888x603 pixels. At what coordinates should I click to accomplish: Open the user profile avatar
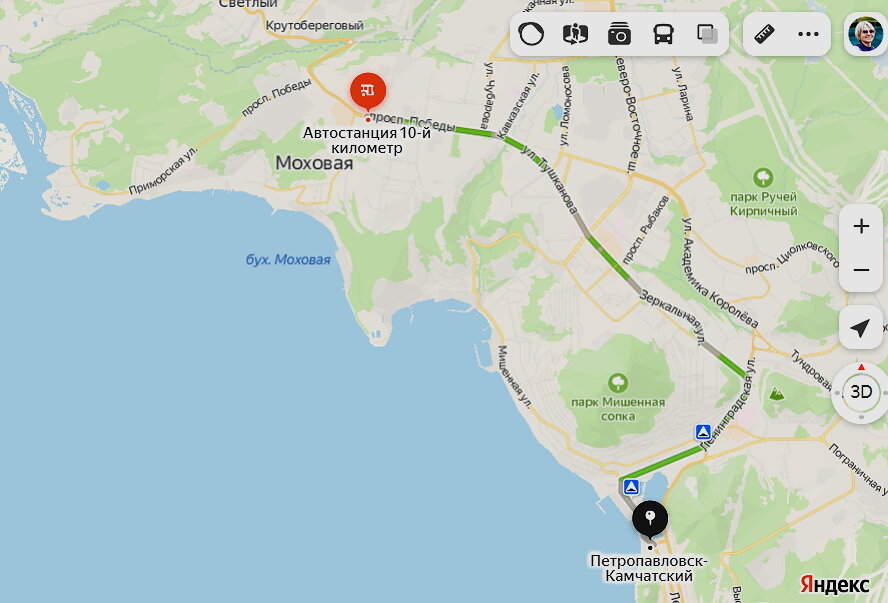coord(865,34)
